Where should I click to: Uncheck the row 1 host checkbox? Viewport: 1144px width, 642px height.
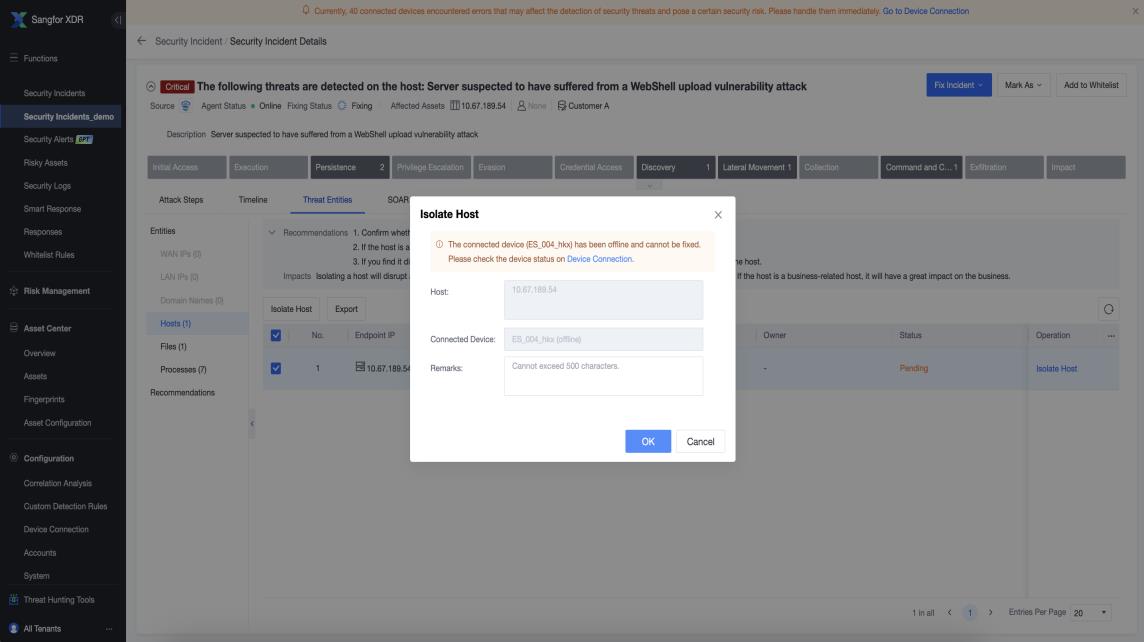(x=276, y=368)
